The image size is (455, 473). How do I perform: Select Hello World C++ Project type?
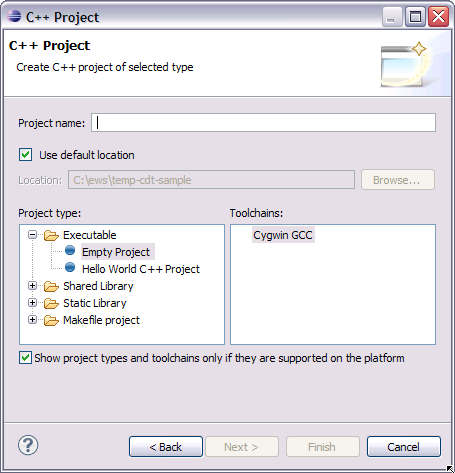141,269
